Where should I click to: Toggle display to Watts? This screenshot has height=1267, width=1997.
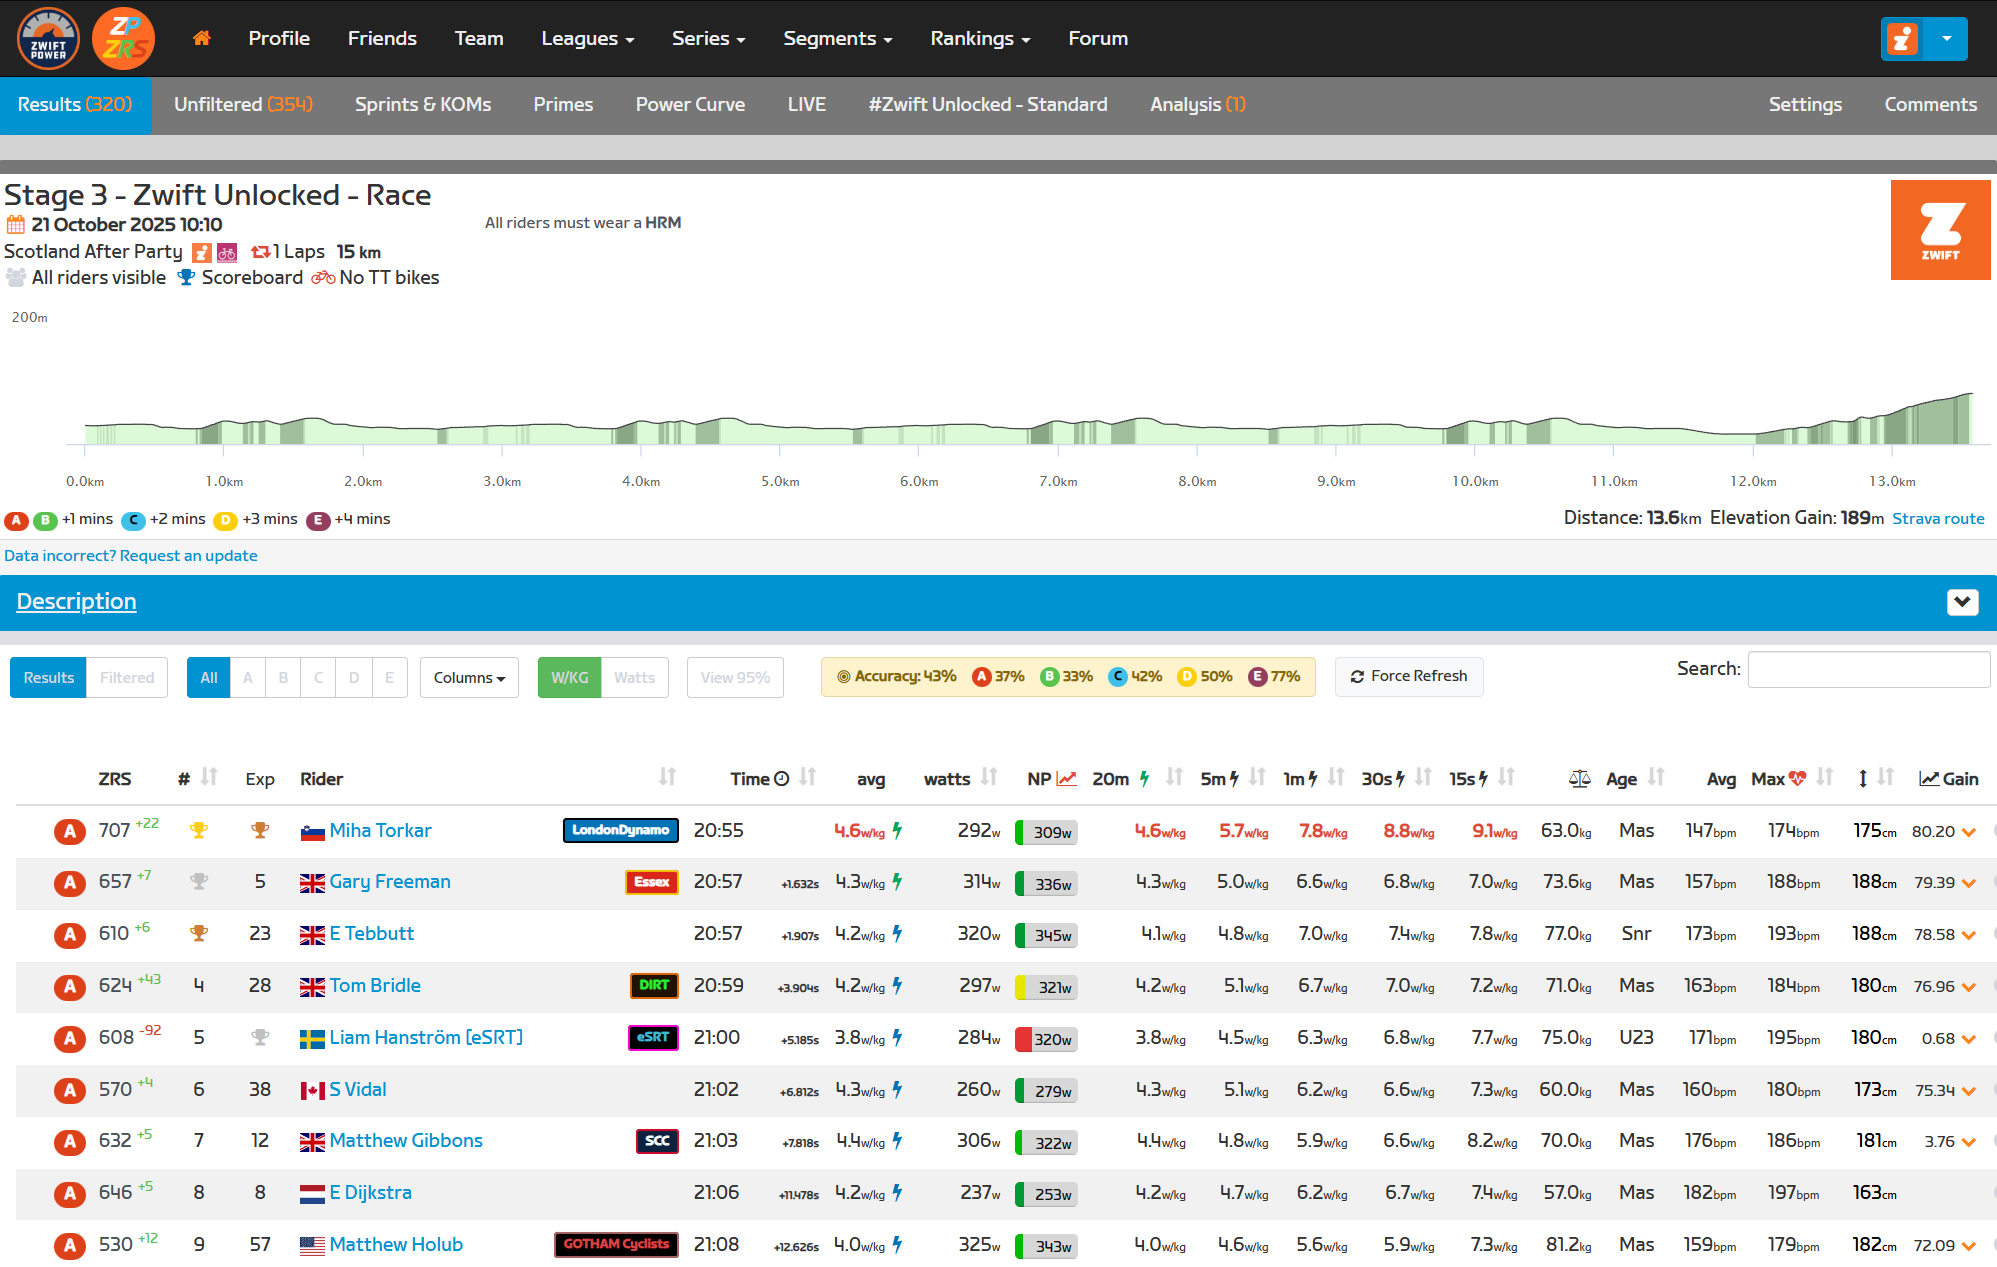pyautogui.click(x=634, y=677)
